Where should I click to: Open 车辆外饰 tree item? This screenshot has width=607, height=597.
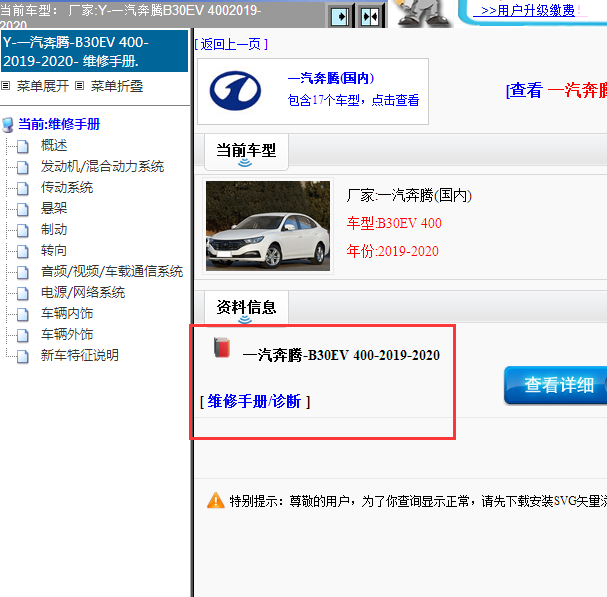click(x=67, y=334)
